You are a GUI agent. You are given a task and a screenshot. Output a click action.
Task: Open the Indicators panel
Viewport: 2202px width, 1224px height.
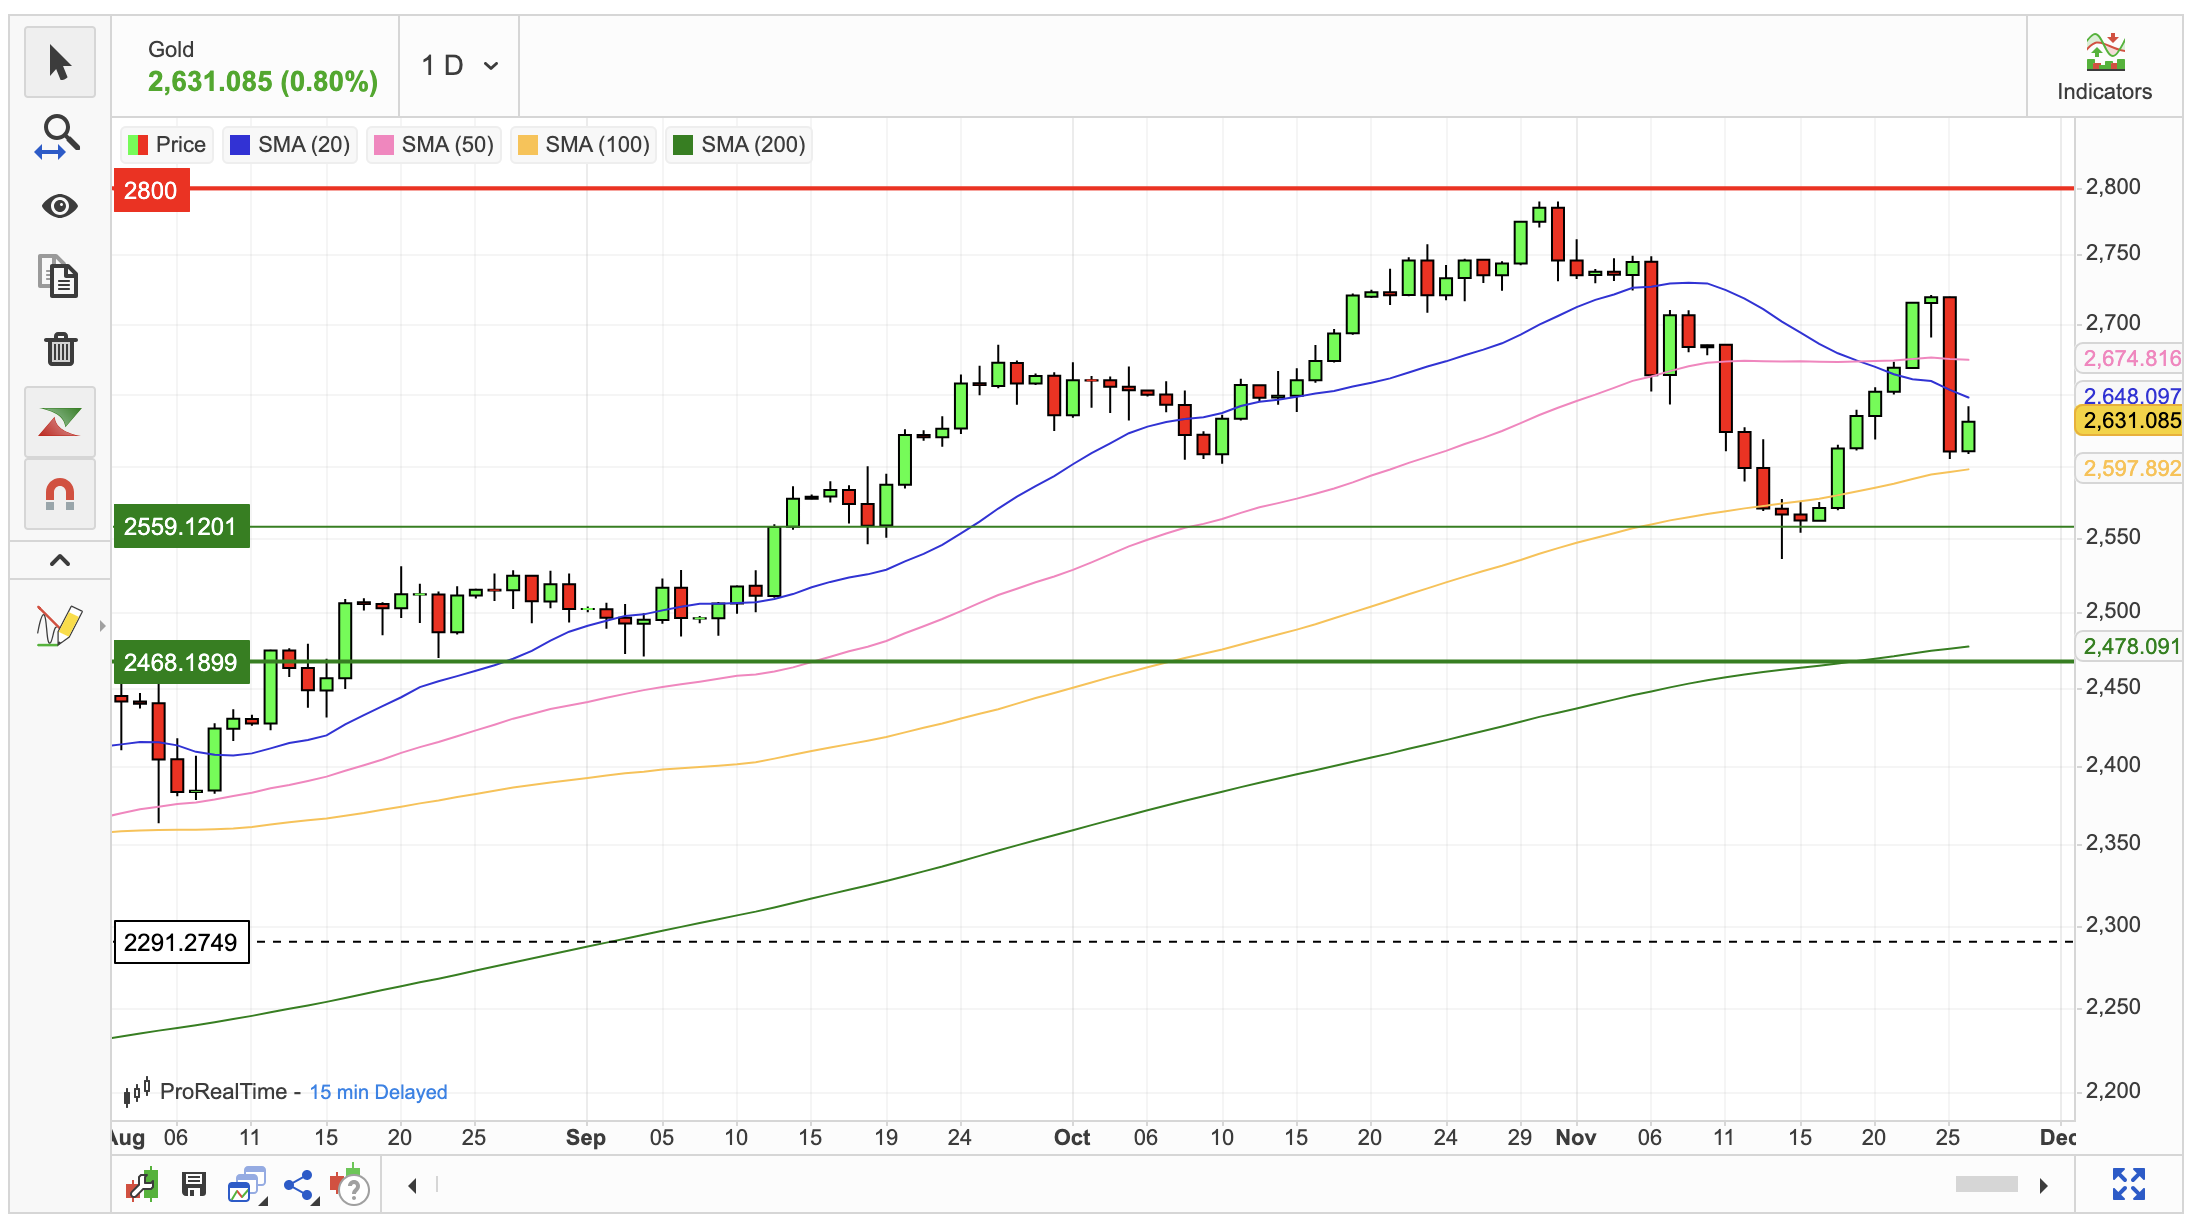coord(2104,67)
